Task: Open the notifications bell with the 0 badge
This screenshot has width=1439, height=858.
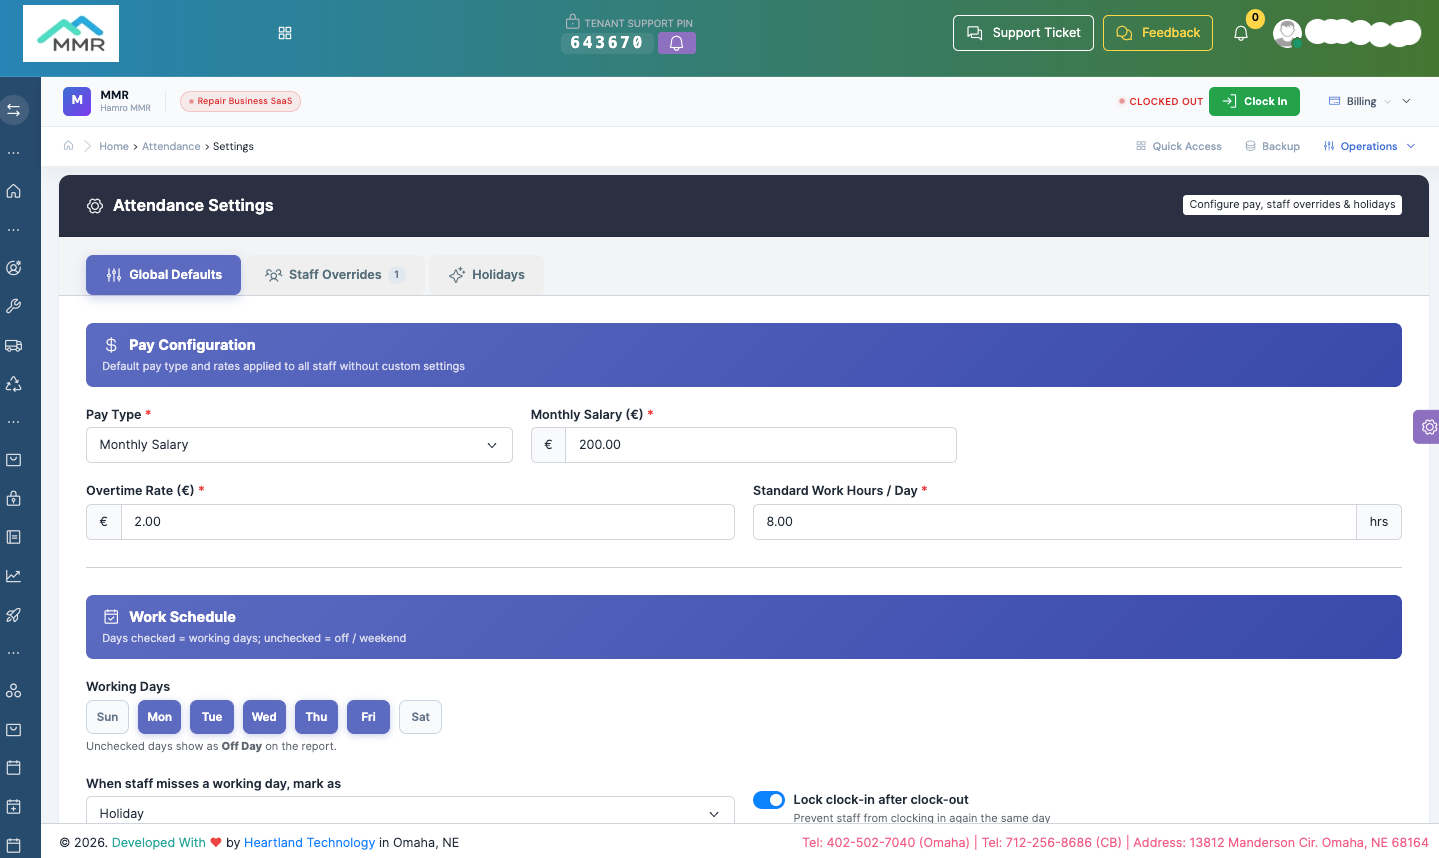Action: [x=1241, y=33]
